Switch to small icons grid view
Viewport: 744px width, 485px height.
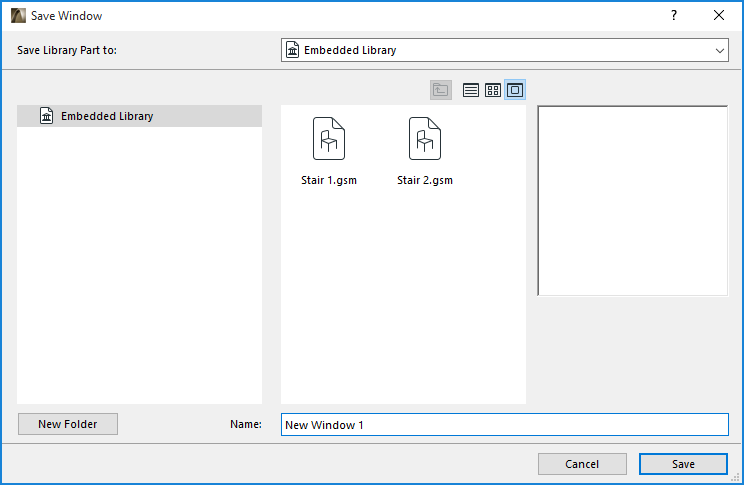(493, 90)
